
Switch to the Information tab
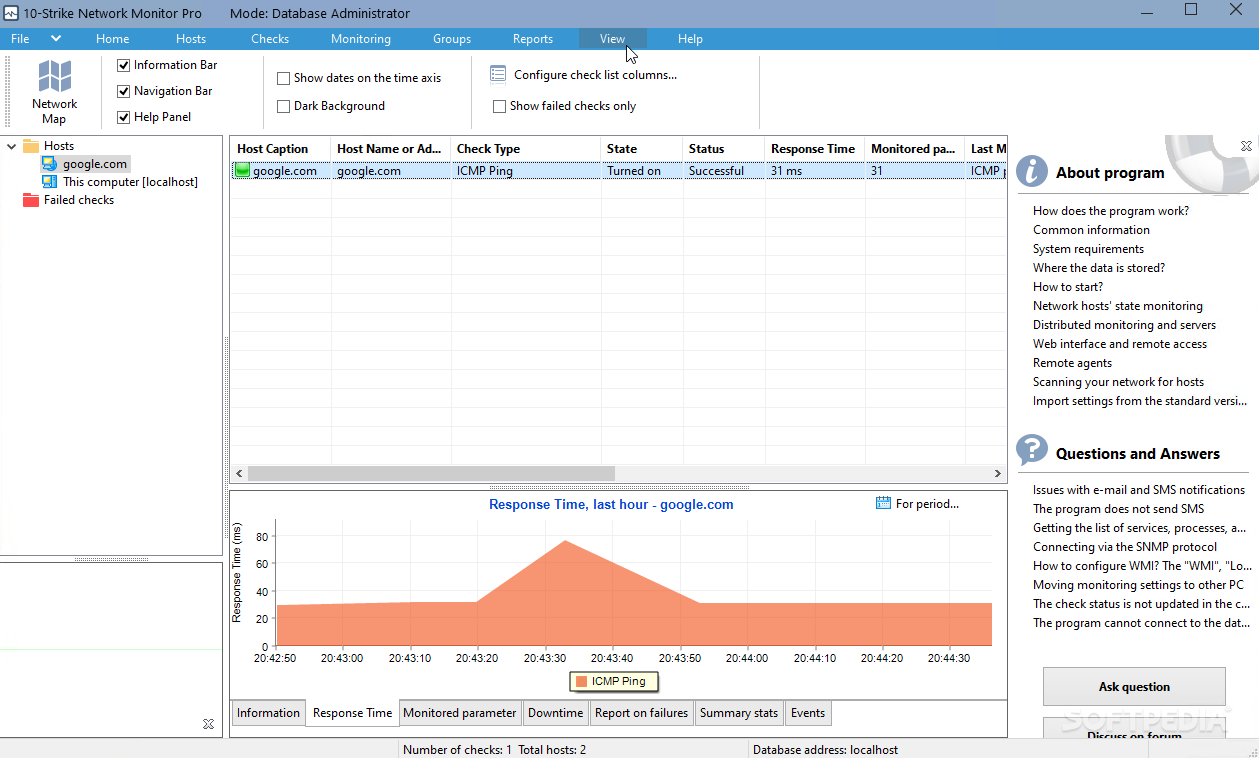(x=268, y=713)
